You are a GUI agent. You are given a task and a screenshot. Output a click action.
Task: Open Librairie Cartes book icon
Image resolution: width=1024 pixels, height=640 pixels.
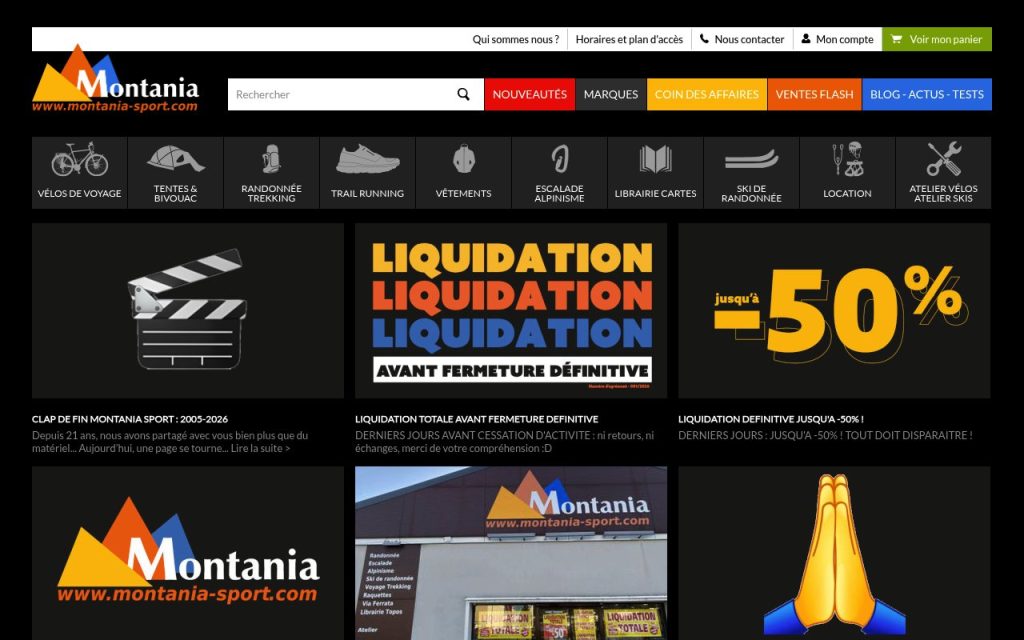point(656,159)
